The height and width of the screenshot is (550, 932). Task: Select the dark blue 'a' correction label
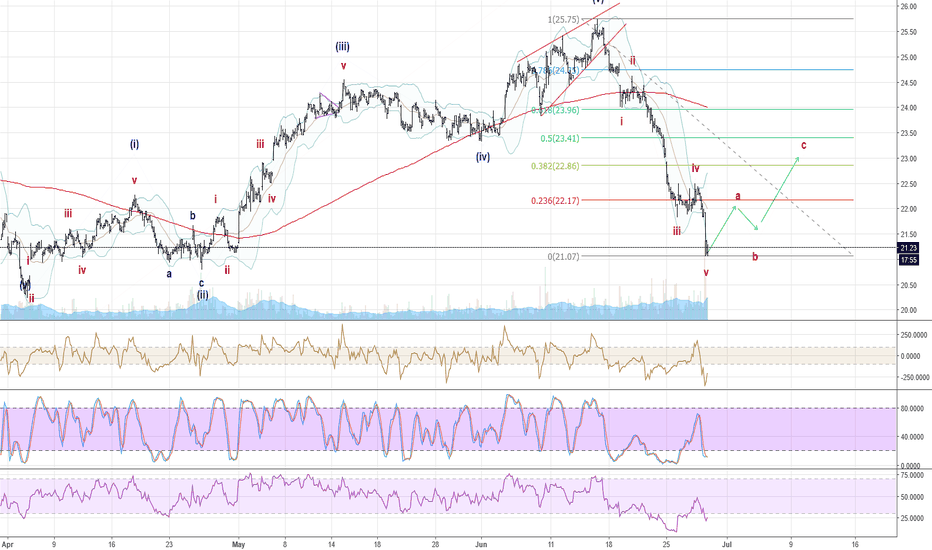tap(169, 274)
